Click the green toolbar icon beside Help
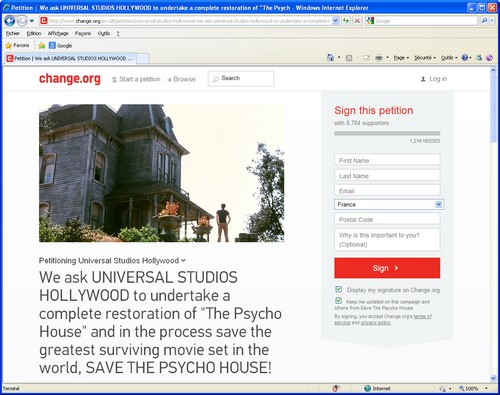The width and height of the screenshot is (500, 395). [479, 58]
